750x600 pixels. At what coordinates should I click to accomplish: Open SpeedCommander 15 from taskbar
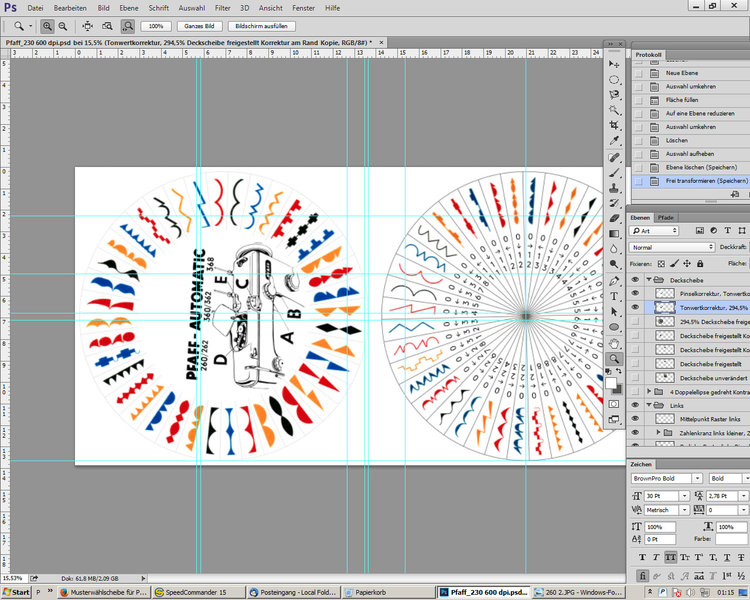pos(199,592)
